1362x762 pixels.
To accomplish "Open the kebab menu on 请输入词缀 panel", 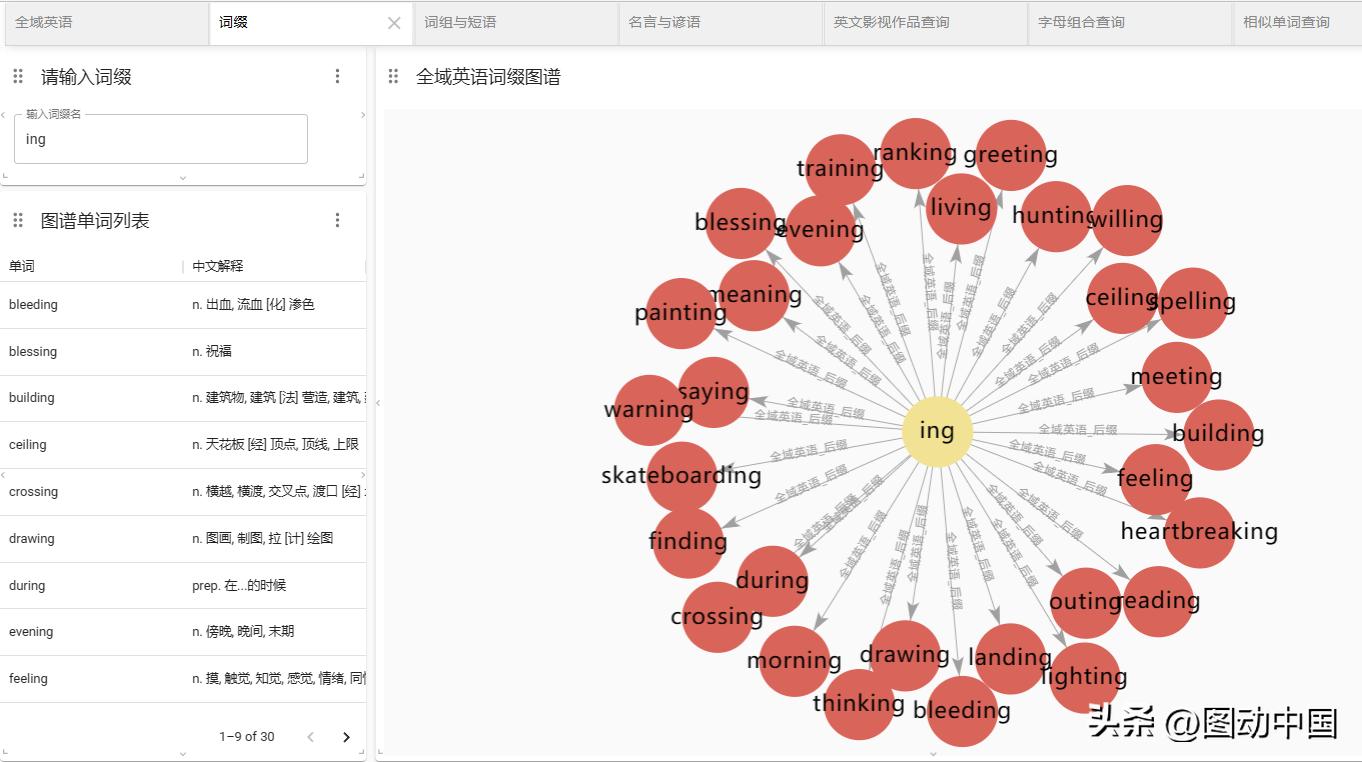I will (x=337, y=76).
